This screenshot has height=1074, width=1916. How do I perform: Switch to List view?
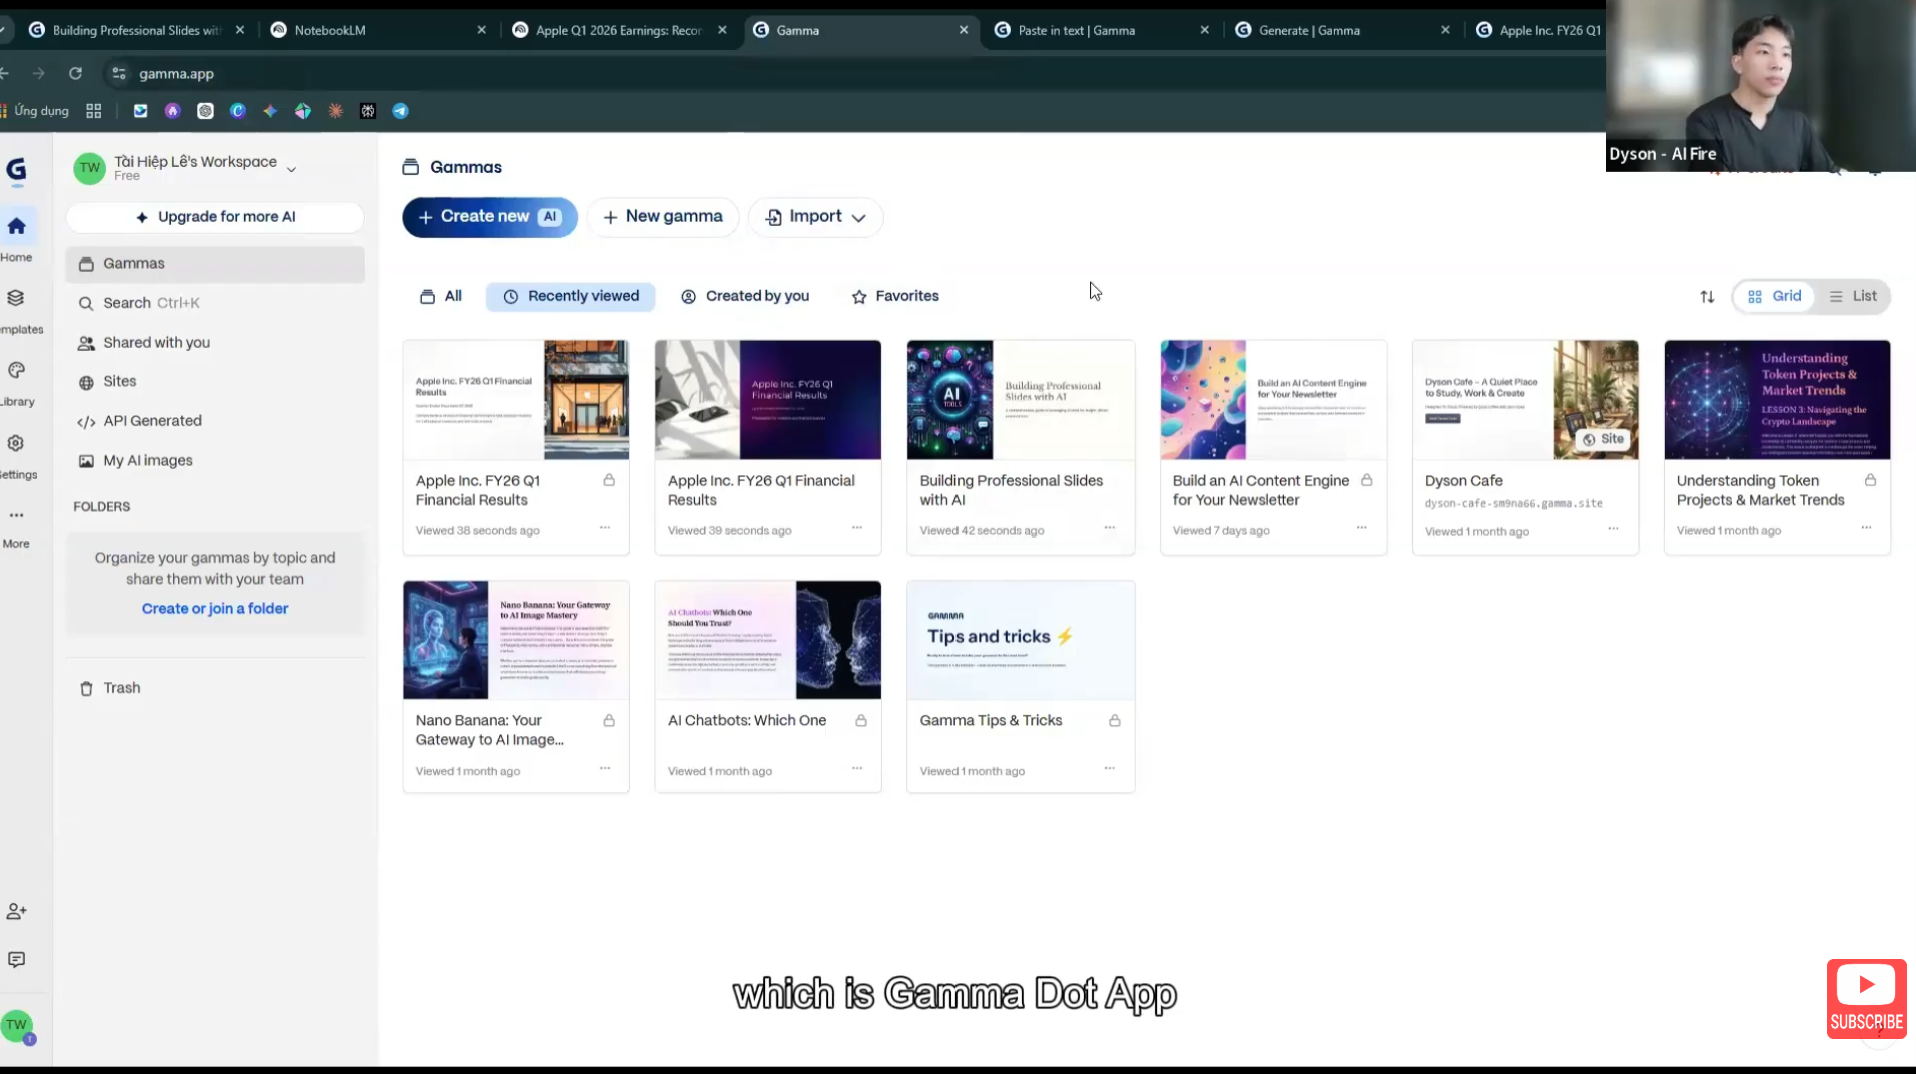click(1853, 296)
